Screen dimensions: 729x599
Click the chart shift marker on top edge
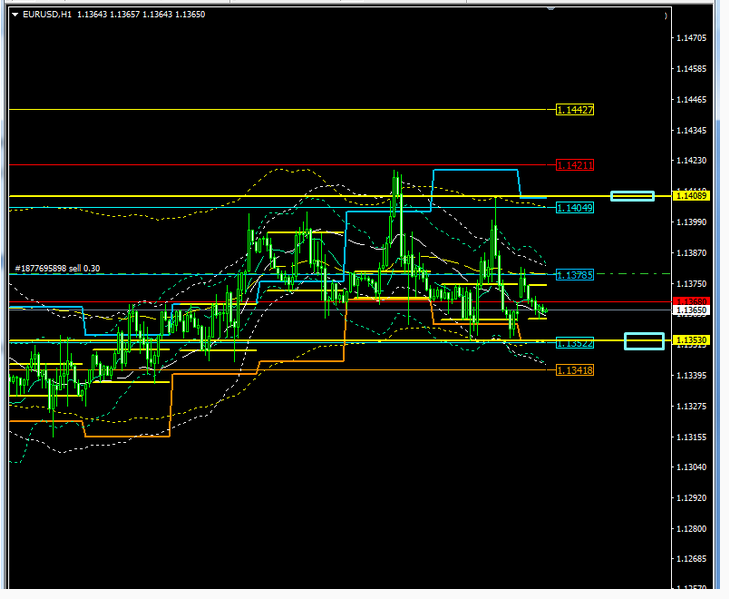pos(665,15)
